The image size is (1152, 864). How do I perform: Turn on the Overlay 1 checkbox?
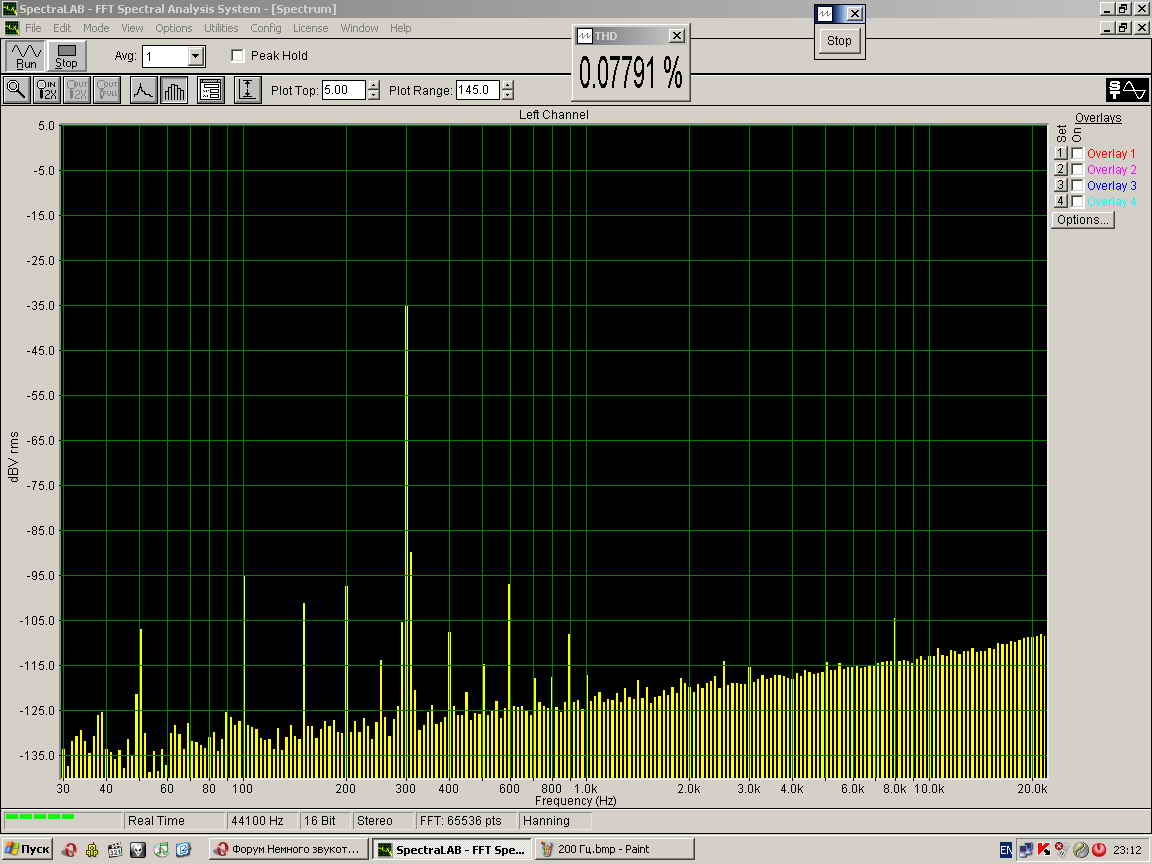pos(1077,154)
